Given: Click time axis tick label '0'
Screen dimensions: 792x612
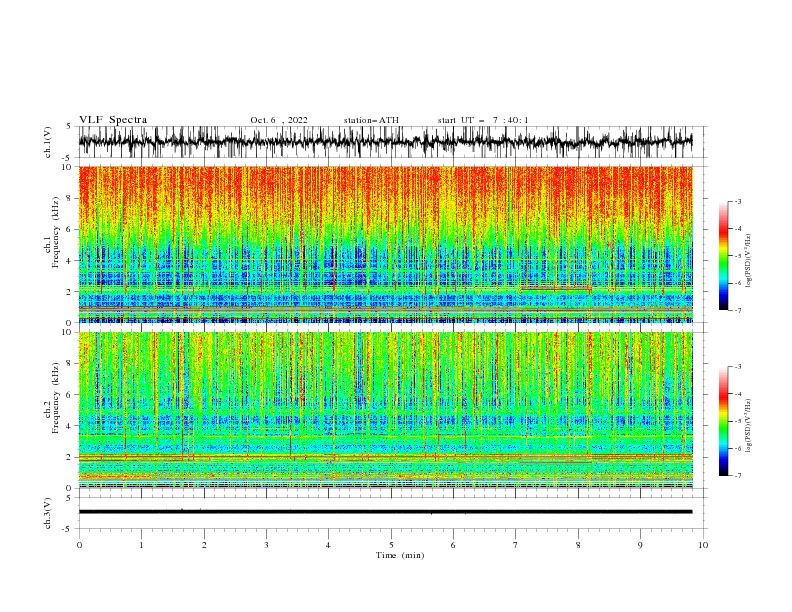Looking at the screenshot, I should tap(79, 545).
